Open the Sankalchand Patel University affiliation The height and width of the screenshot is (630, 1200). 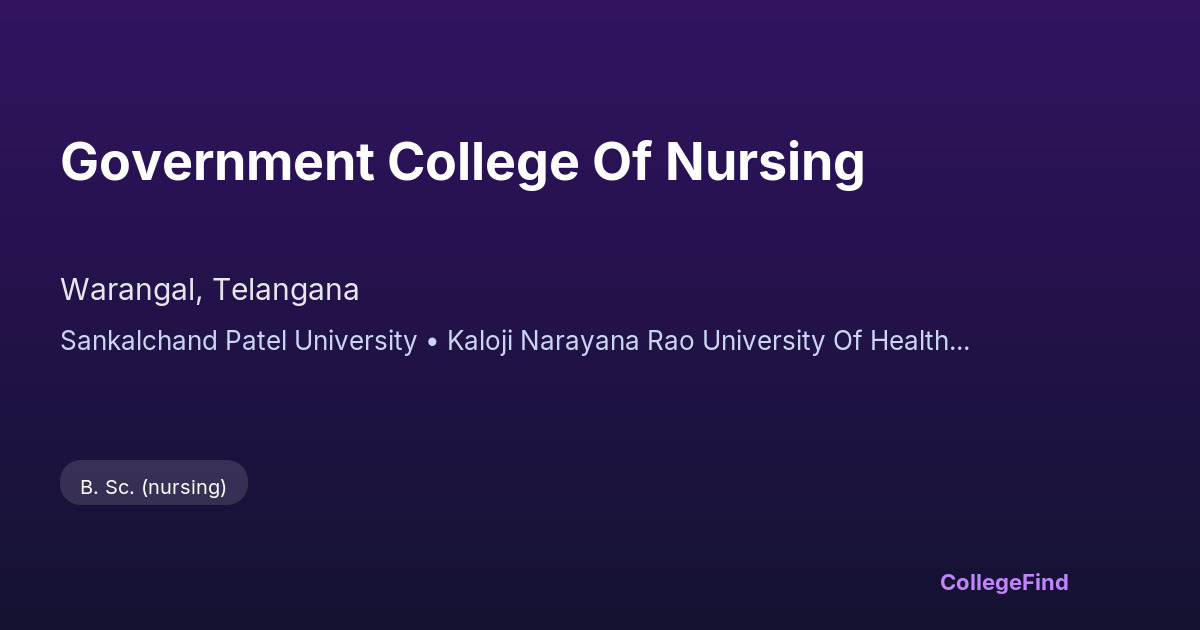(x=238, y=341)
